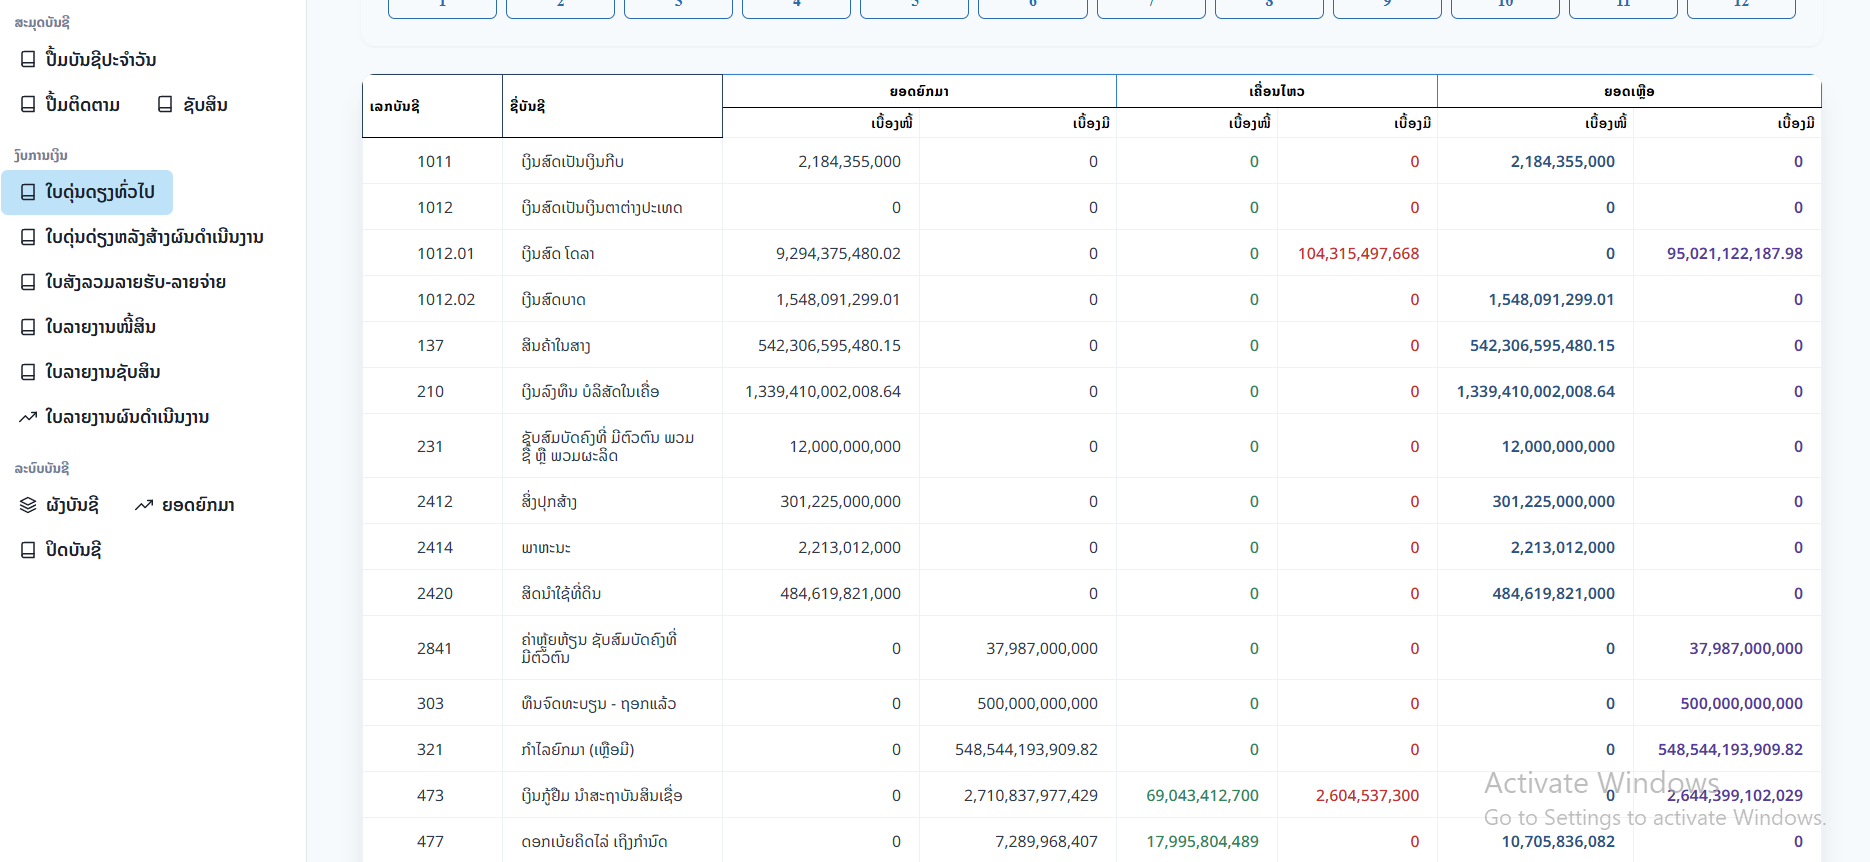The height and width of the screenshot is (862, 1870).
Task: Select the account 1012.01 row number
Action: point(445,254)
